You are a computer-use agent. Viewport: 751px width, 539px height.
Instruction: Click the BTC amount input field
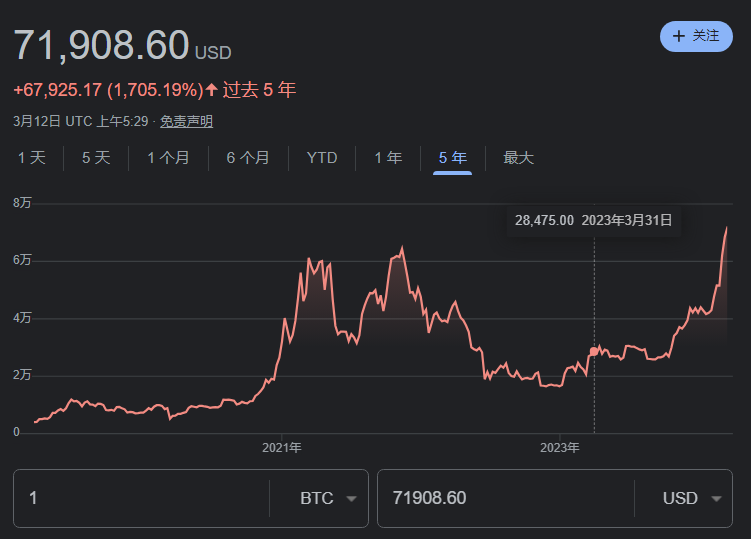coord(140,498)
